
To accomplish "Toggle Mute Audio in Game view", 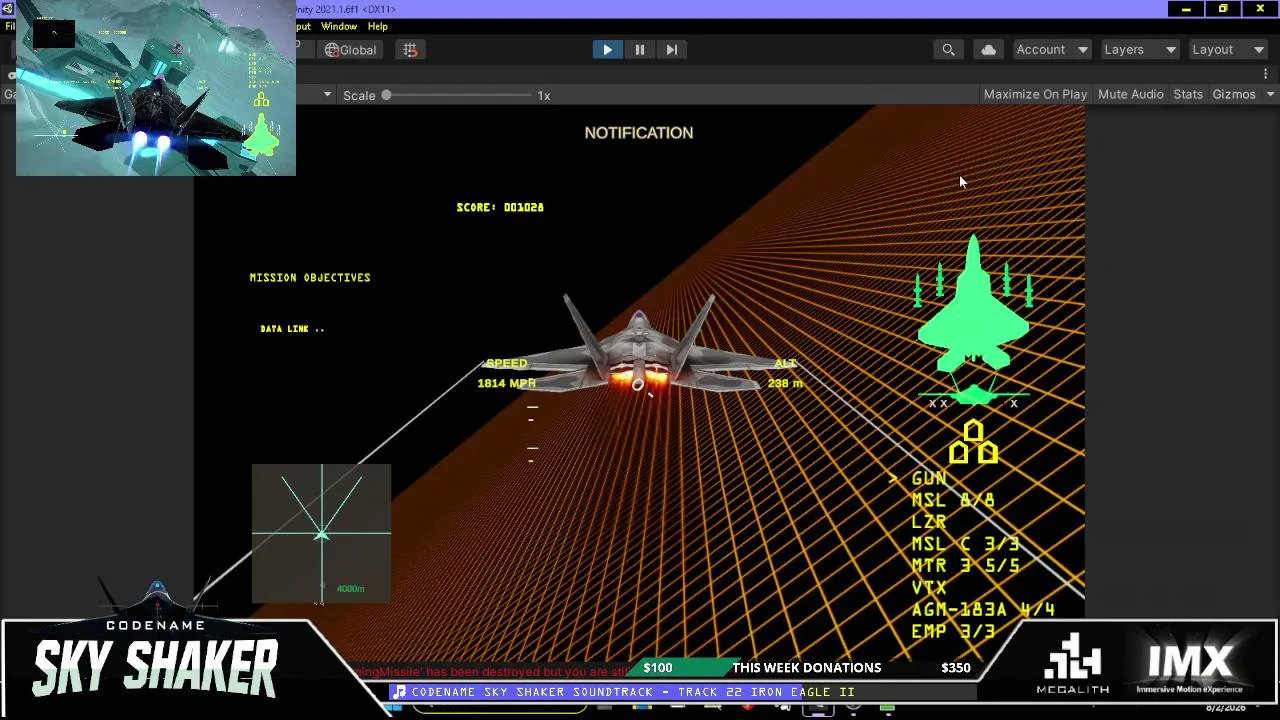I will click(x=1131, y=94).
